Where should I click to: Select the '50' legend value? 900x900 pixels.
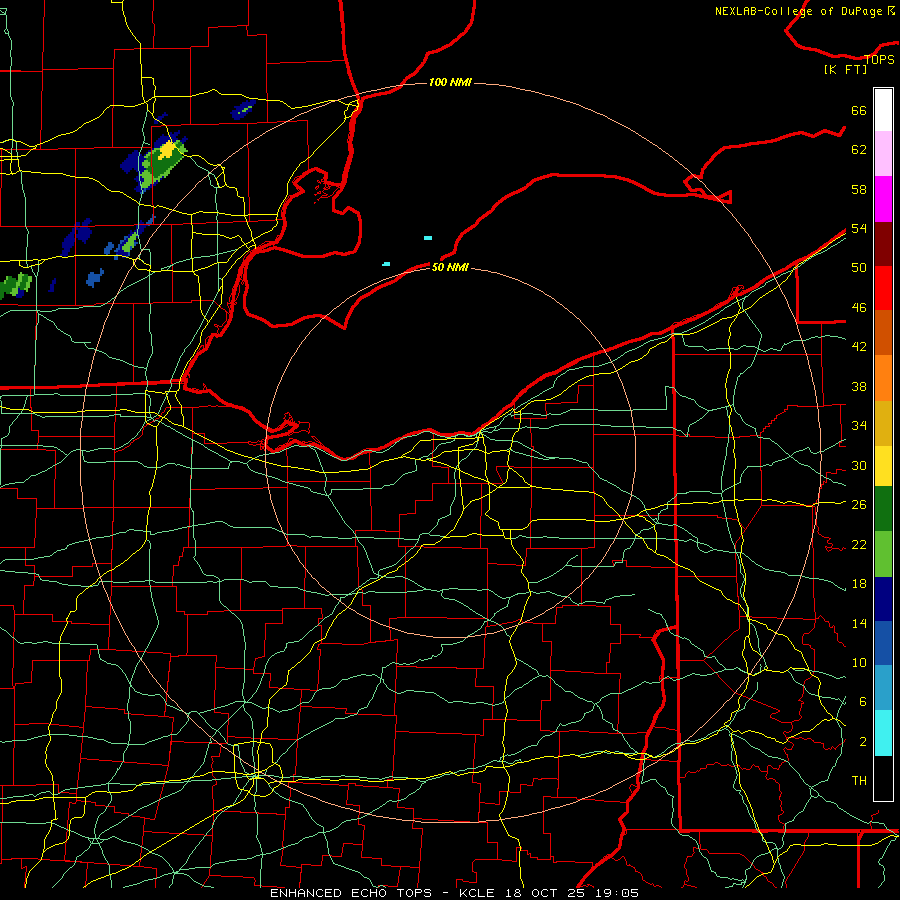[x=859, y=267]
